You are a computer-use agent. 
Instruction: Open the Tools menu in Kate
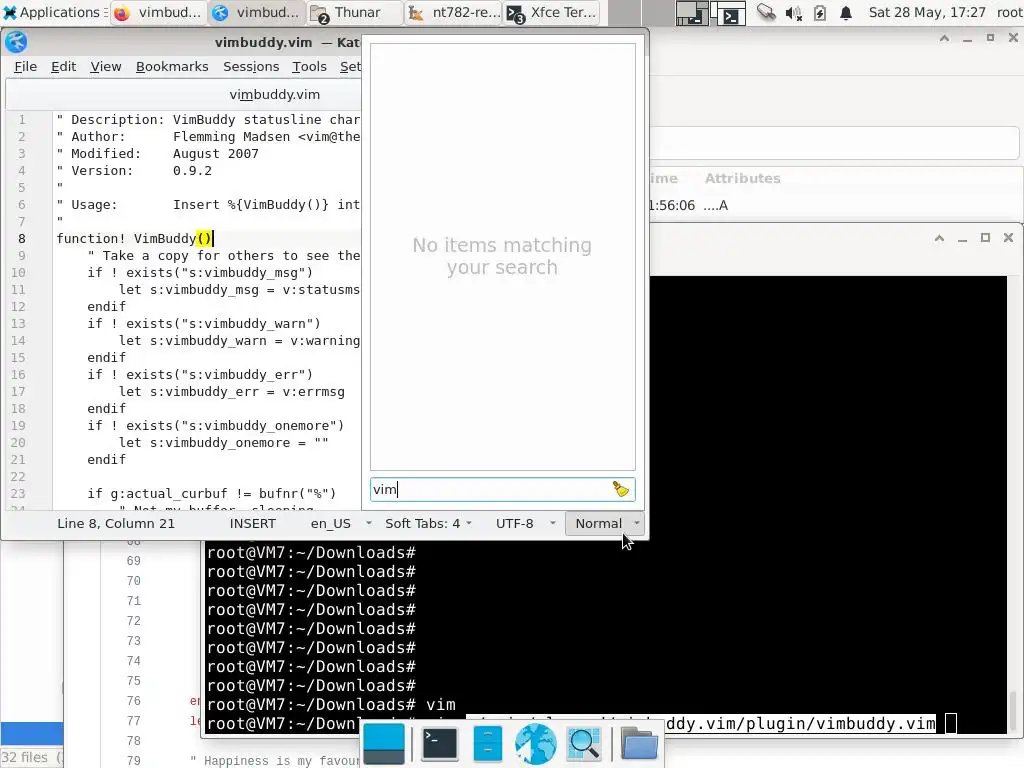(x=309, y=67)
